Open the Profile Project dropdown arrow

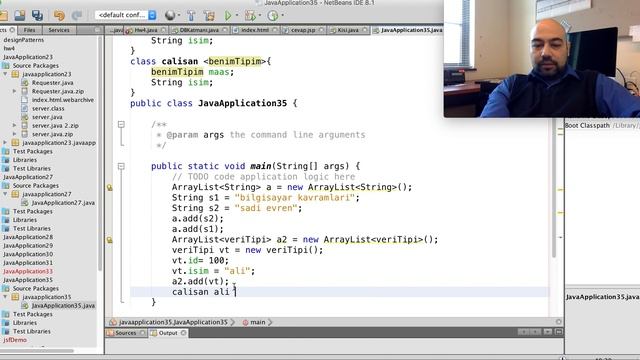[x=282, y=16]
